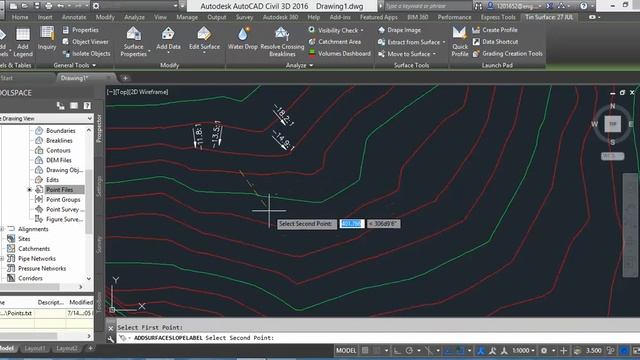Run Resolve Crossing Breaklines
This screenshot has height=360, width=640.
[x=282, y=41]
